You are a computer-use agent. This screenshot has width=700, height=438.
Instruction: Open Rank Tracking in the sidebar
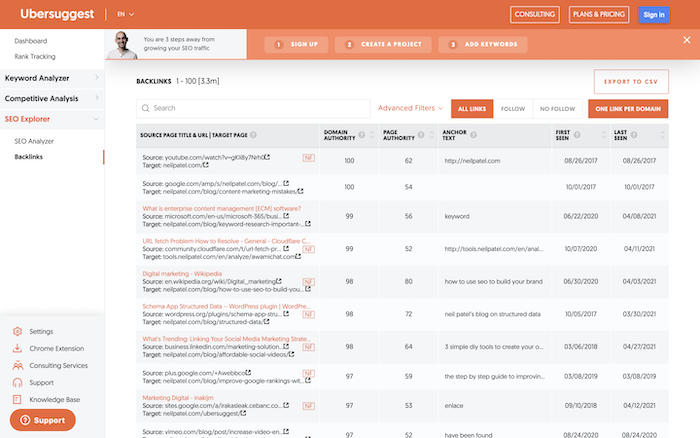pyautogui.click(x=35, y=57)
